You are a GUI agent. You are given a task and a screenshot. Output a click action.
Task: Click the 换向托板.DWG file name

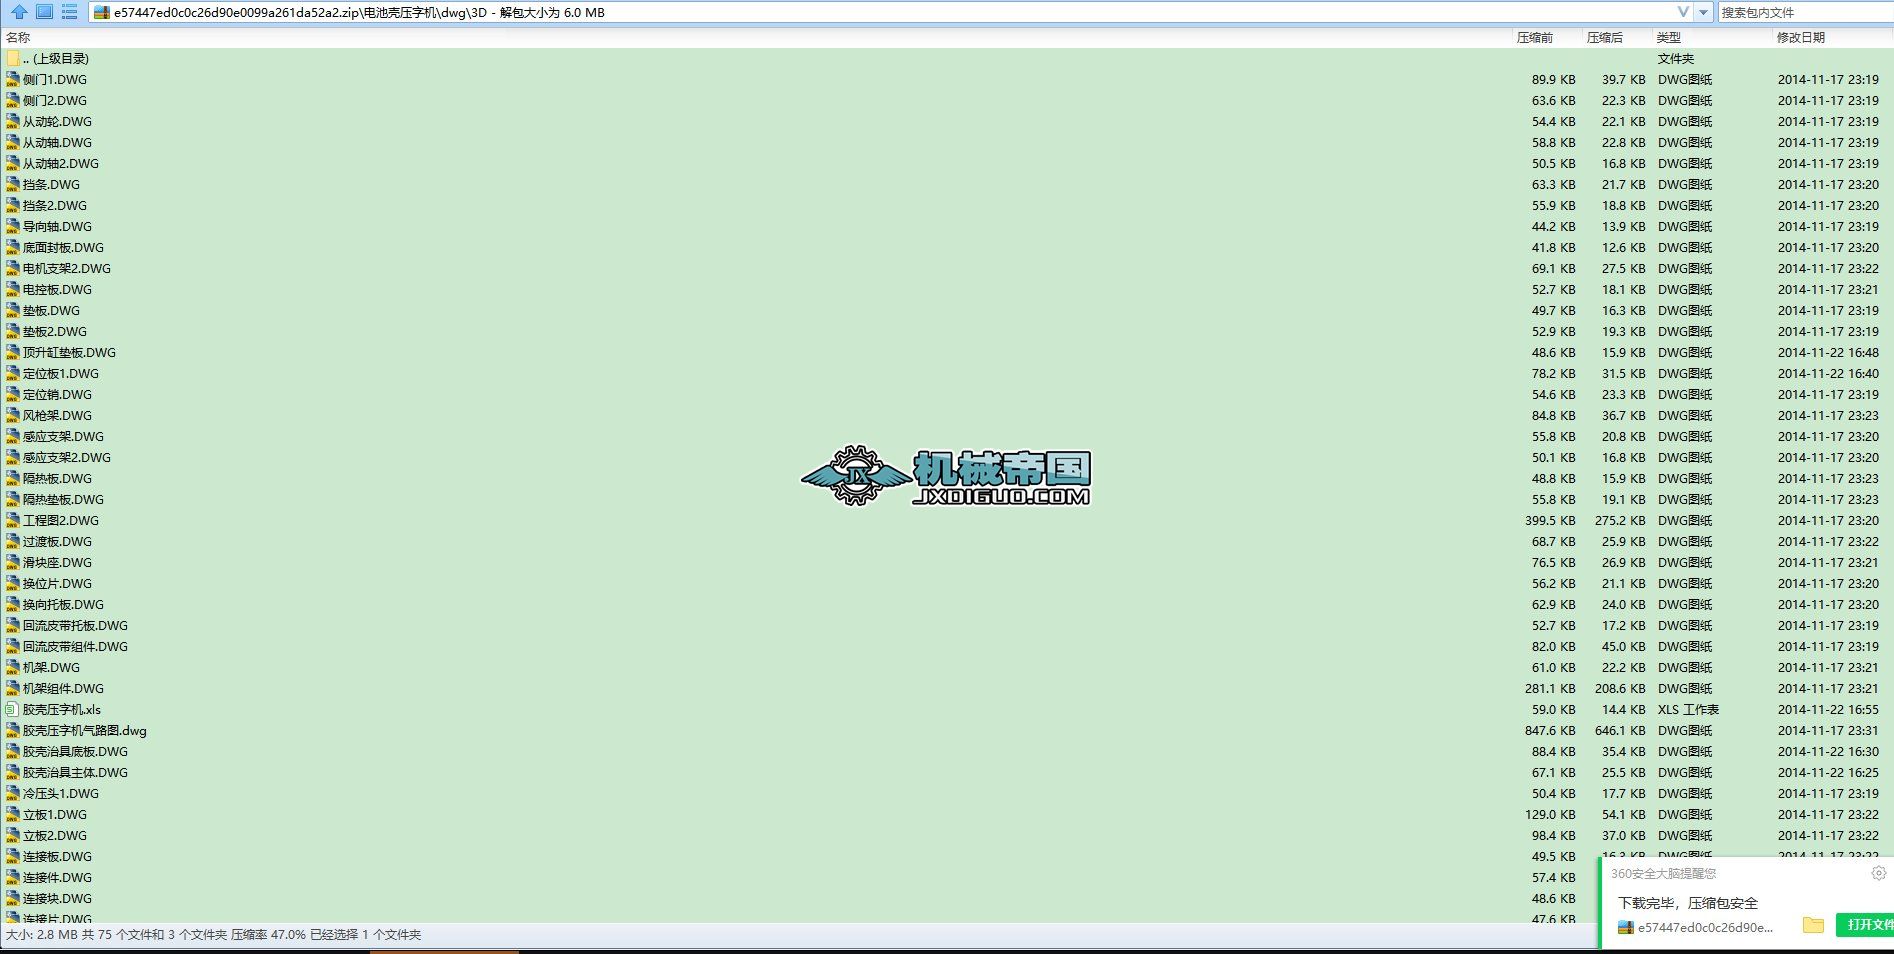click(63, 604)
